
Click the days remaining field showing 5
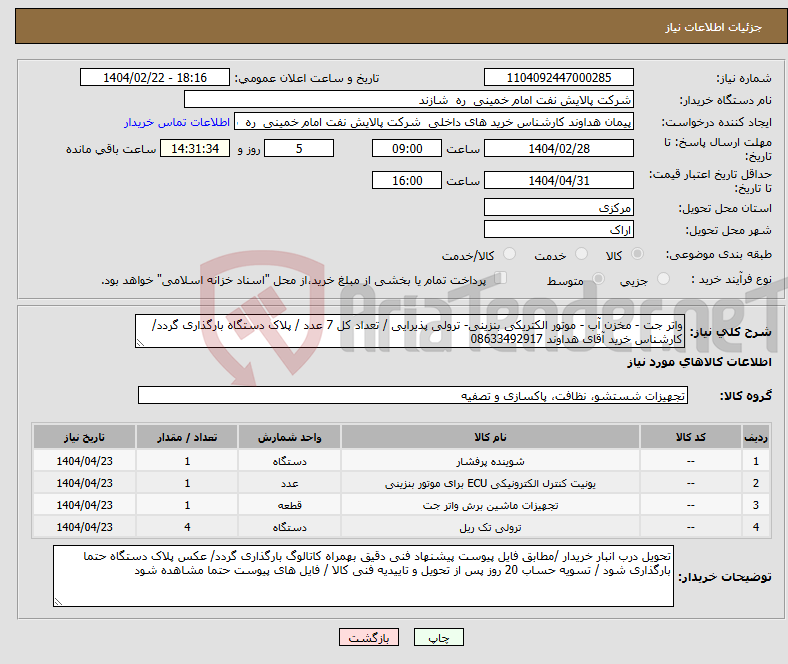click(299, 148)
